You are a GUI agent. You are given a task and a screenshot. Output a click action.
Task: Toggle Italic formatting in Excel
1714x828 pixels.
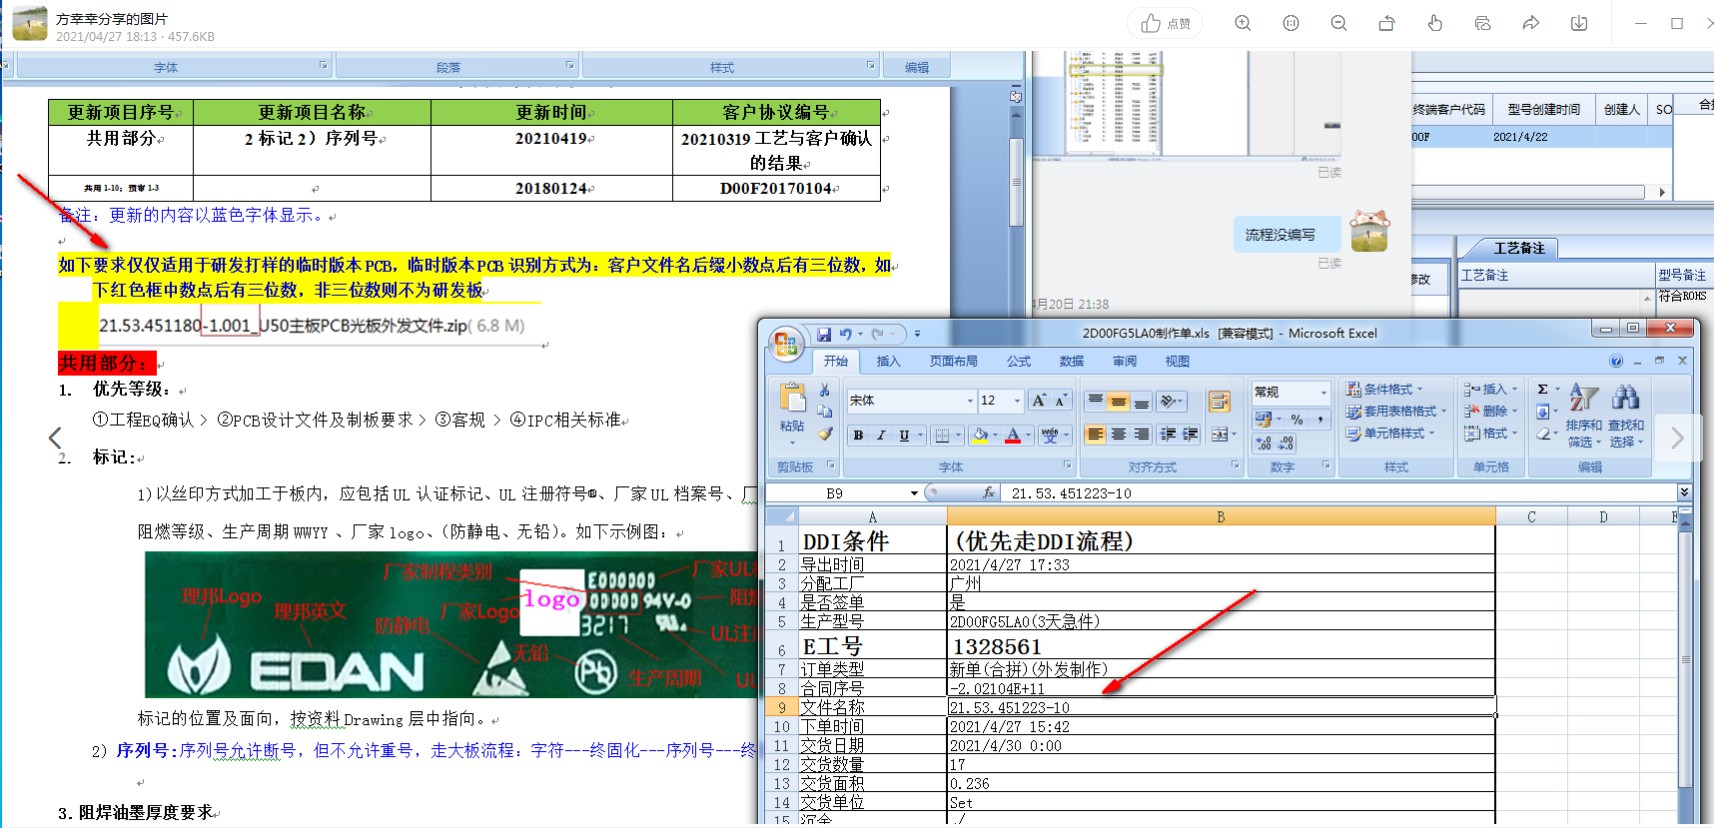(881, 435)
